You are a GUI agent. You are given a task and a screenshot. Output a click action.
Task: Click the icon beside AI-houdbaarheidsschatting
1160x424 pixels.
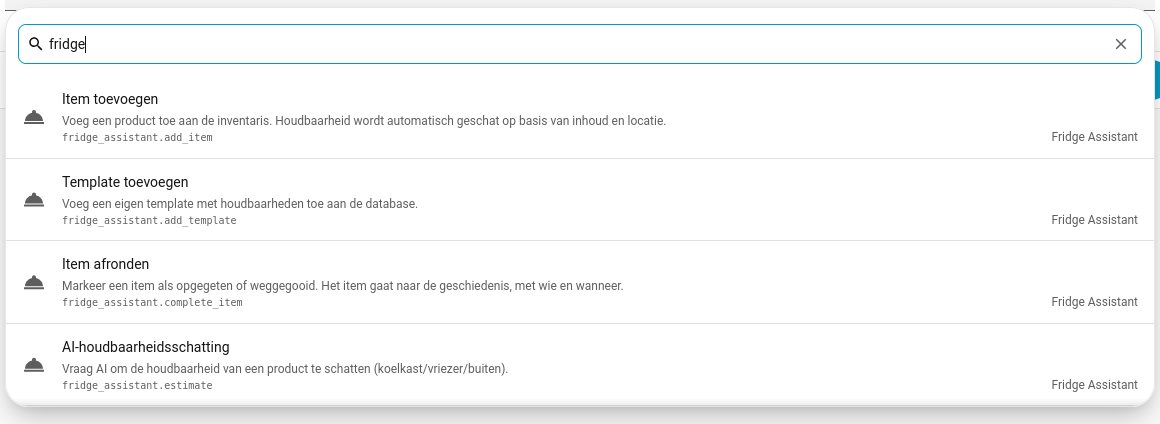click(x=33, y=365)
